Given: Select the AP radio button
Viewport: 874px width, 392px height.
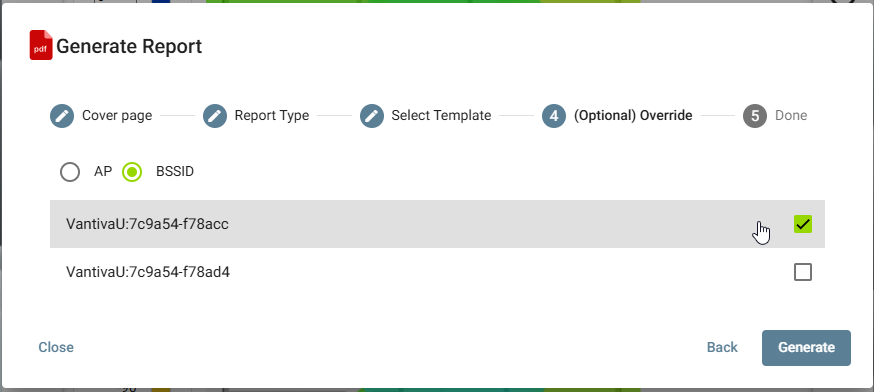Looking at the screenshot, I should pos(70,172).
